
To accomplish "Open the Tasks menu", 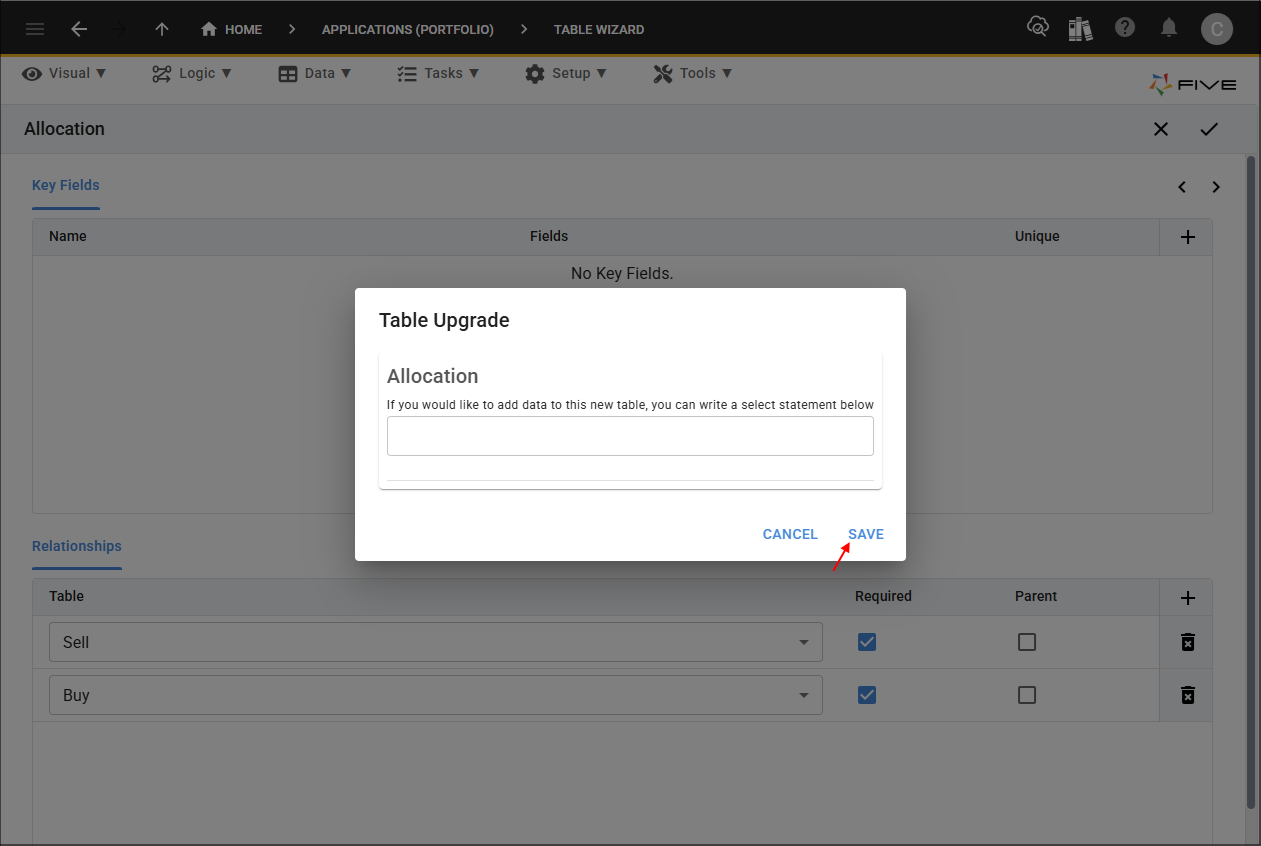I will pyautogui.click(x=438, y=73).
